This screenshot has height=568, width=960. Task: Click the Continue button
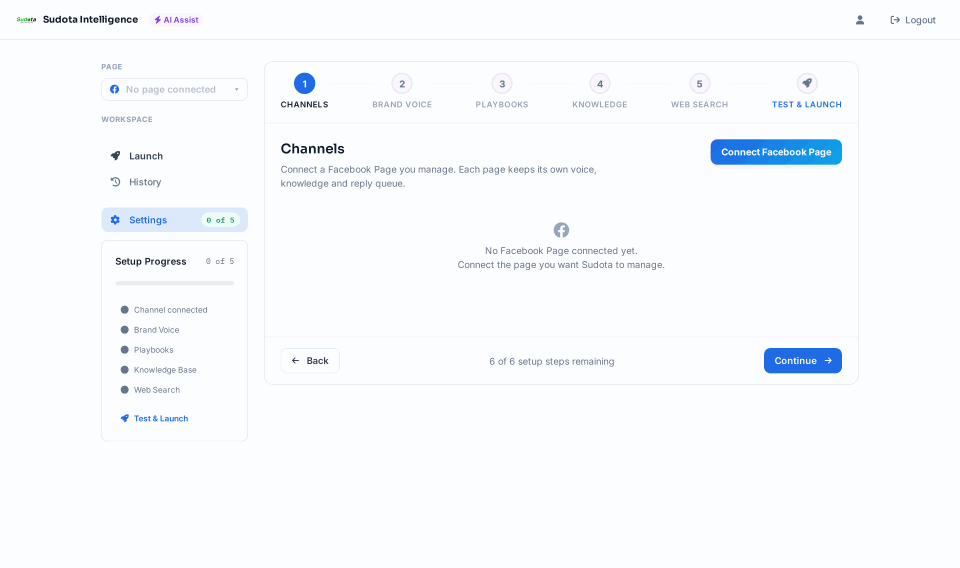coord(803,361)
